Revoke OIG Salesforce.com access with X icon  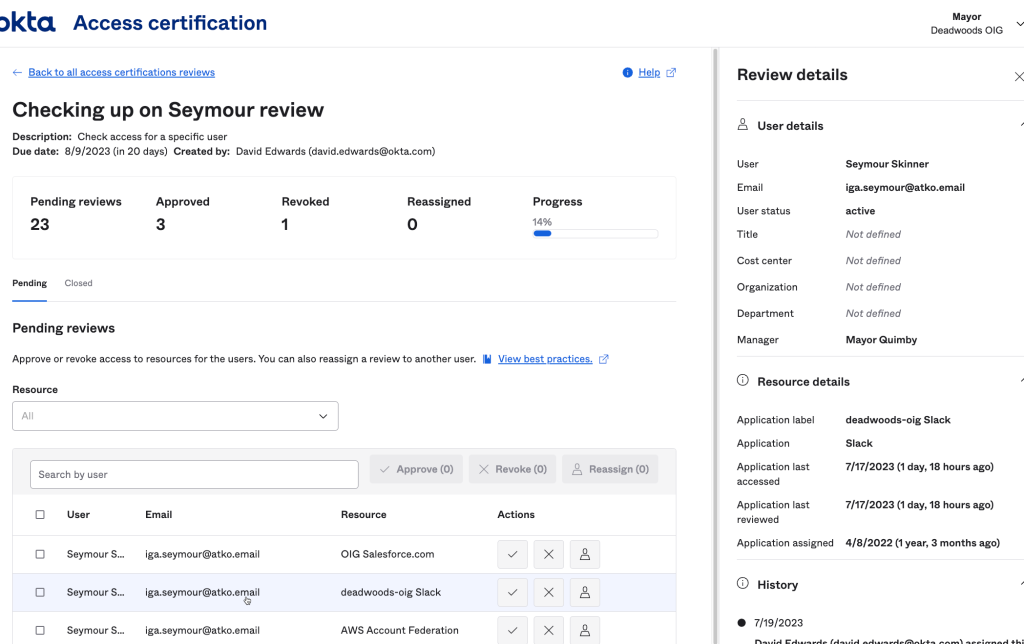coord(548,554)
